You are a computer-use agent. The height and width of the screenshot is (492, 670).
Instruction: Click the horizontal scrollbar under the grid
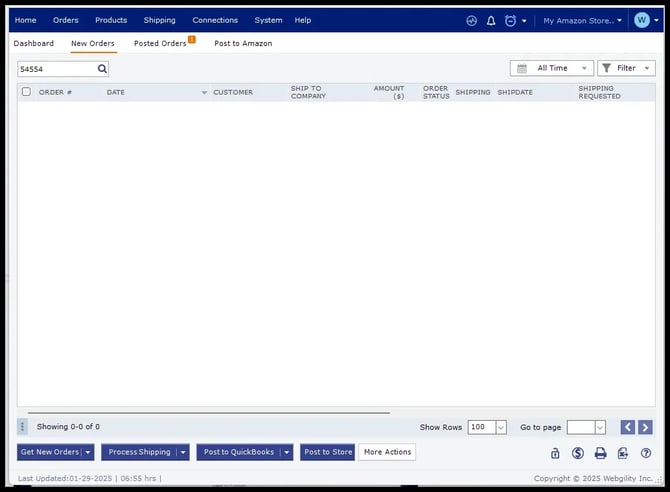click(x=208, y=412)
